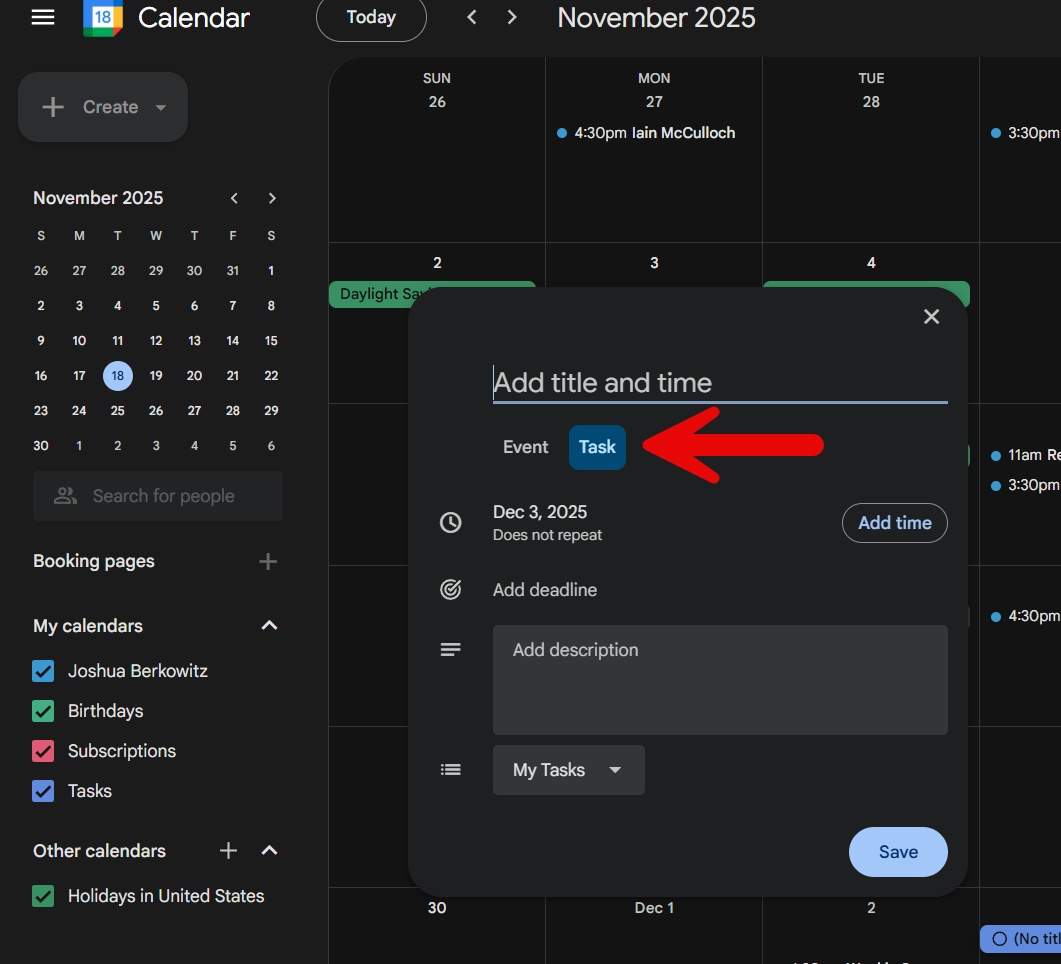The image size is (1061, 964).
Task: Close the task creation dialog
Action: [931, 317]
